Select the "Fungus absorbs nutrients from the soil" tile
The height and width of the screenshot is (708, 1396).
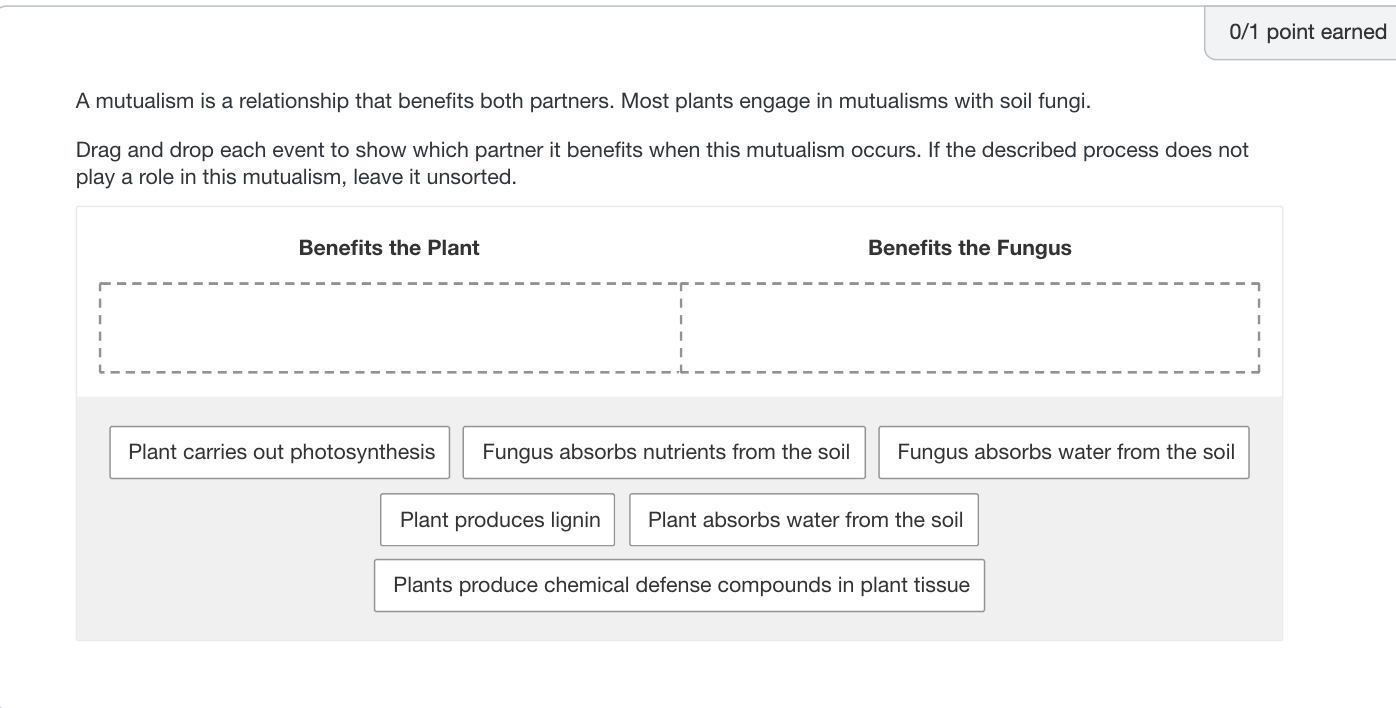coord(663,452)
